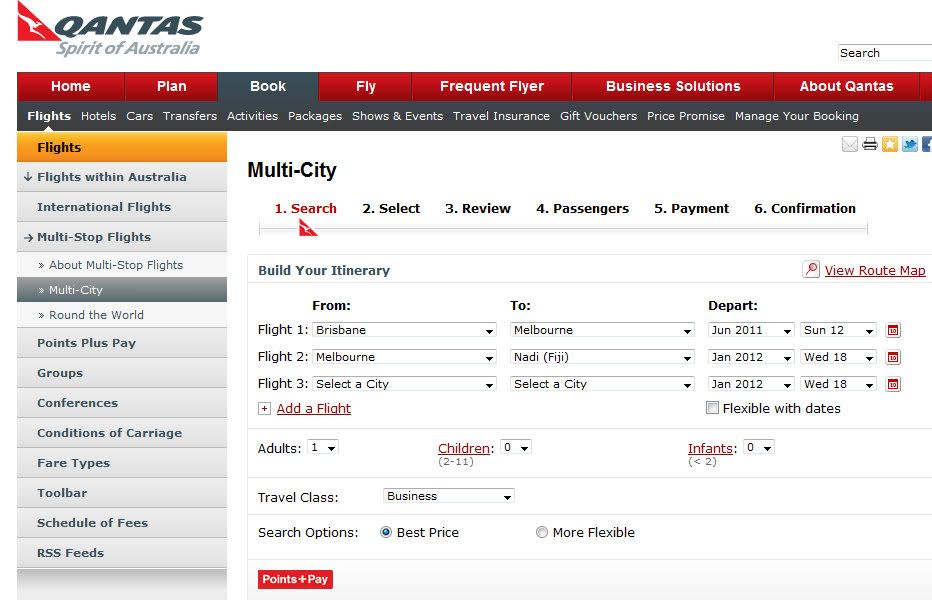Screen dimensions: 932x600
Task: Open Flight 1 To dropdown showing Melbourne
Action: 602,330
